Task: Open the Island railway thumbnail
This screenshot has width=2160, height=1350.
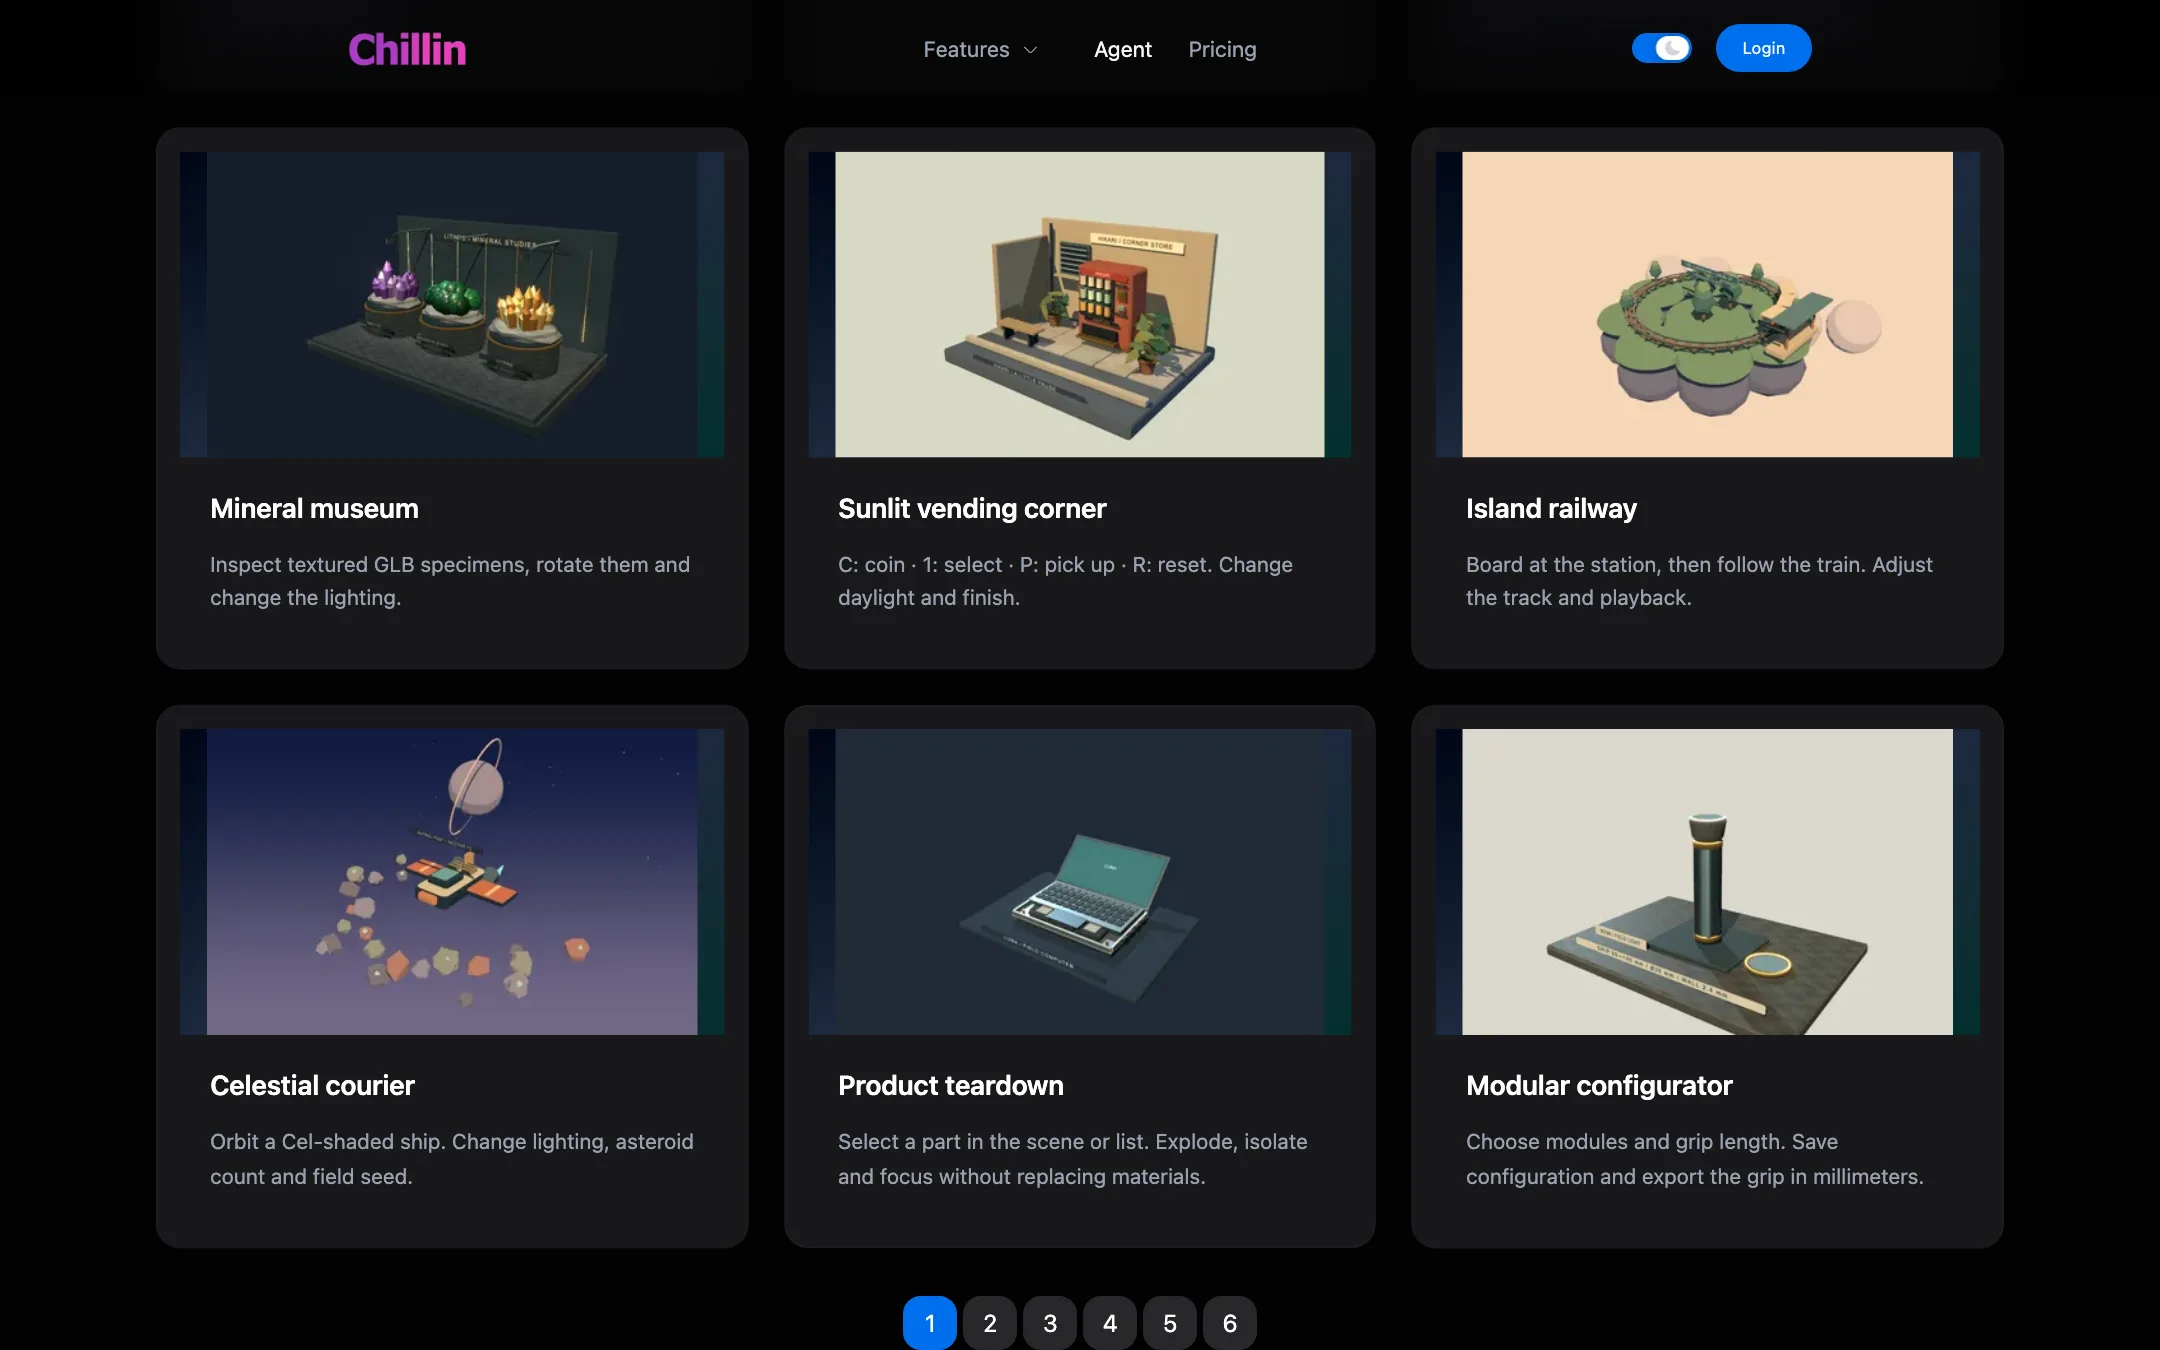Action: click(1707, 304)
